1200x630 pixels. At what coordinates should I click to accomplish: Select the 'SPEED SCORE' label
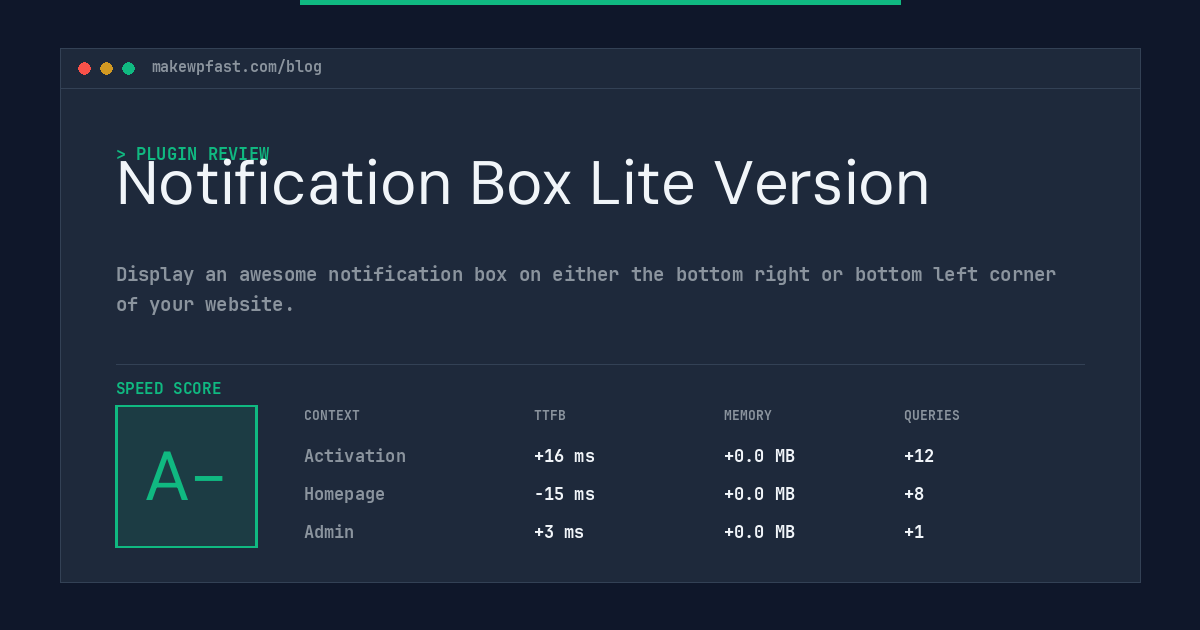click(169, 389)
